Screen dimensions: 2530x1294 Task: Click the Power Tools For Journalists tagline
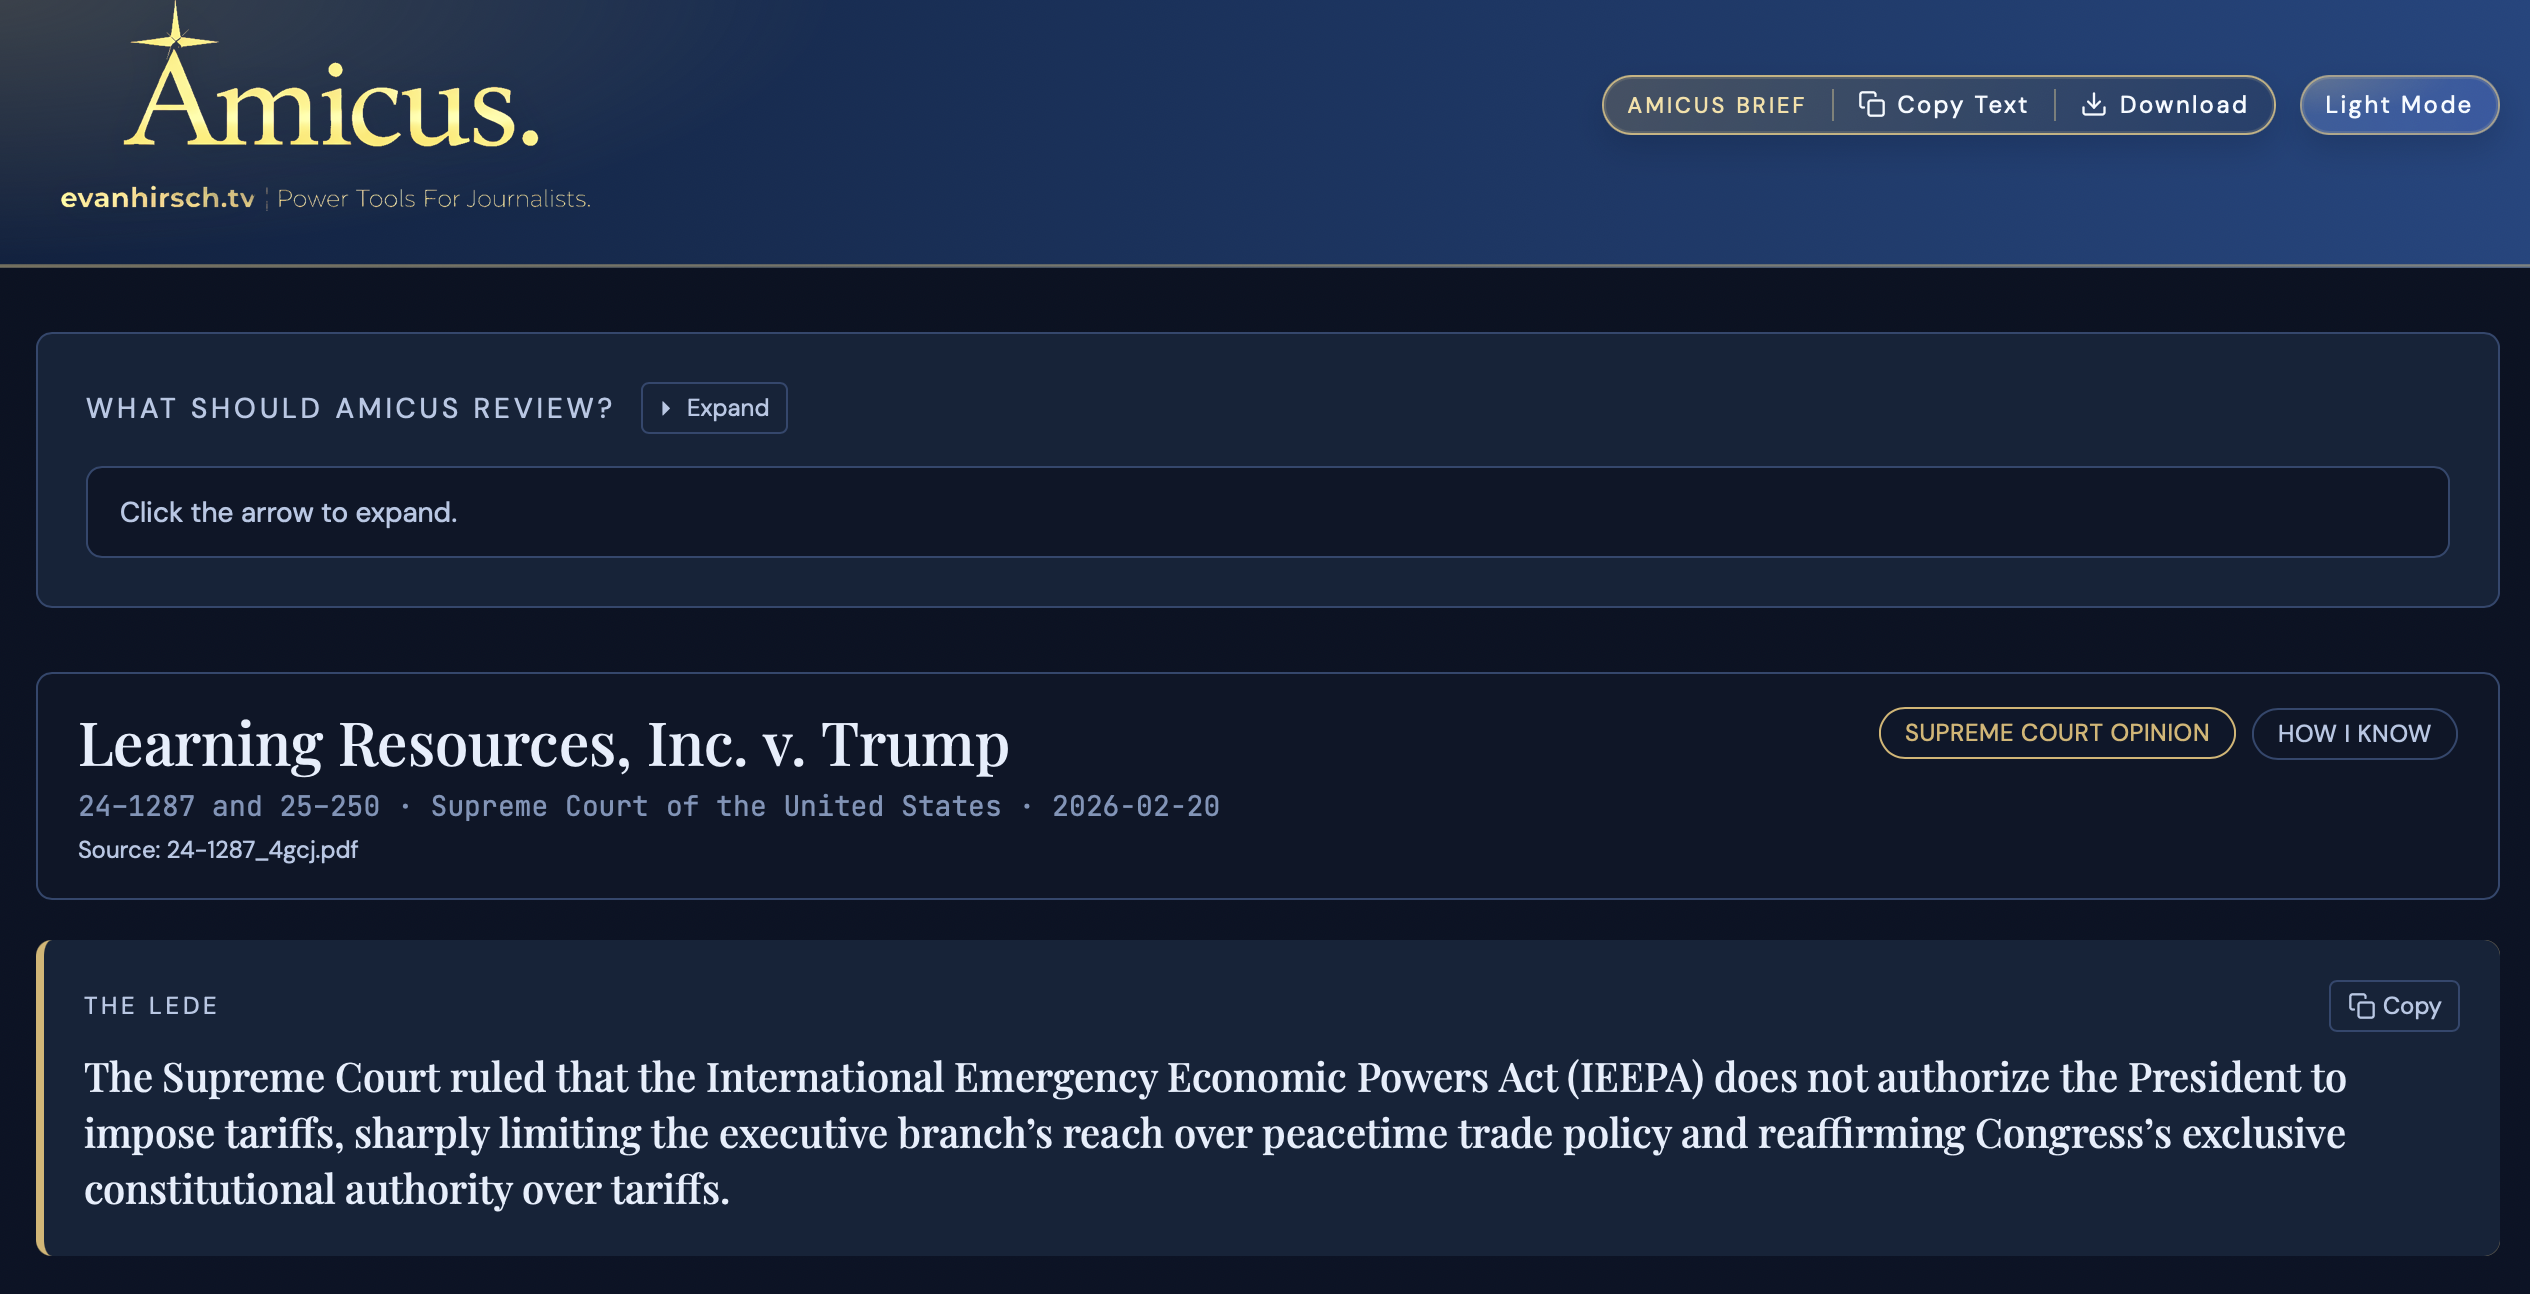(433, 199)
